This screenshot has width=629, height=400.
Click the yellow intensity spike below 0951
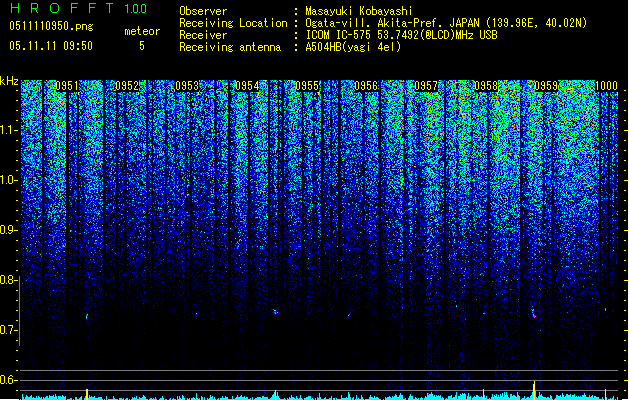(87, 394)
